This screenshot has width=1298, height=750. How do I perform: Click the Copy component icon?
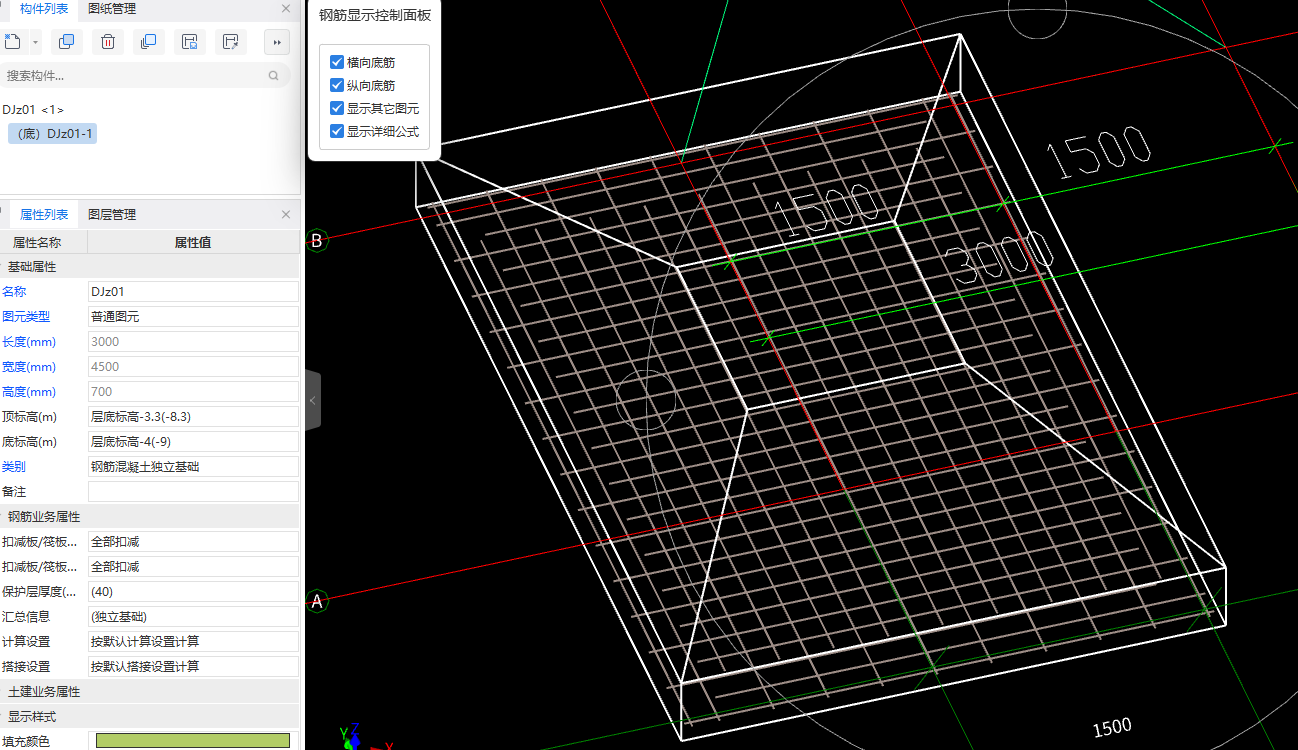(67, 41)
